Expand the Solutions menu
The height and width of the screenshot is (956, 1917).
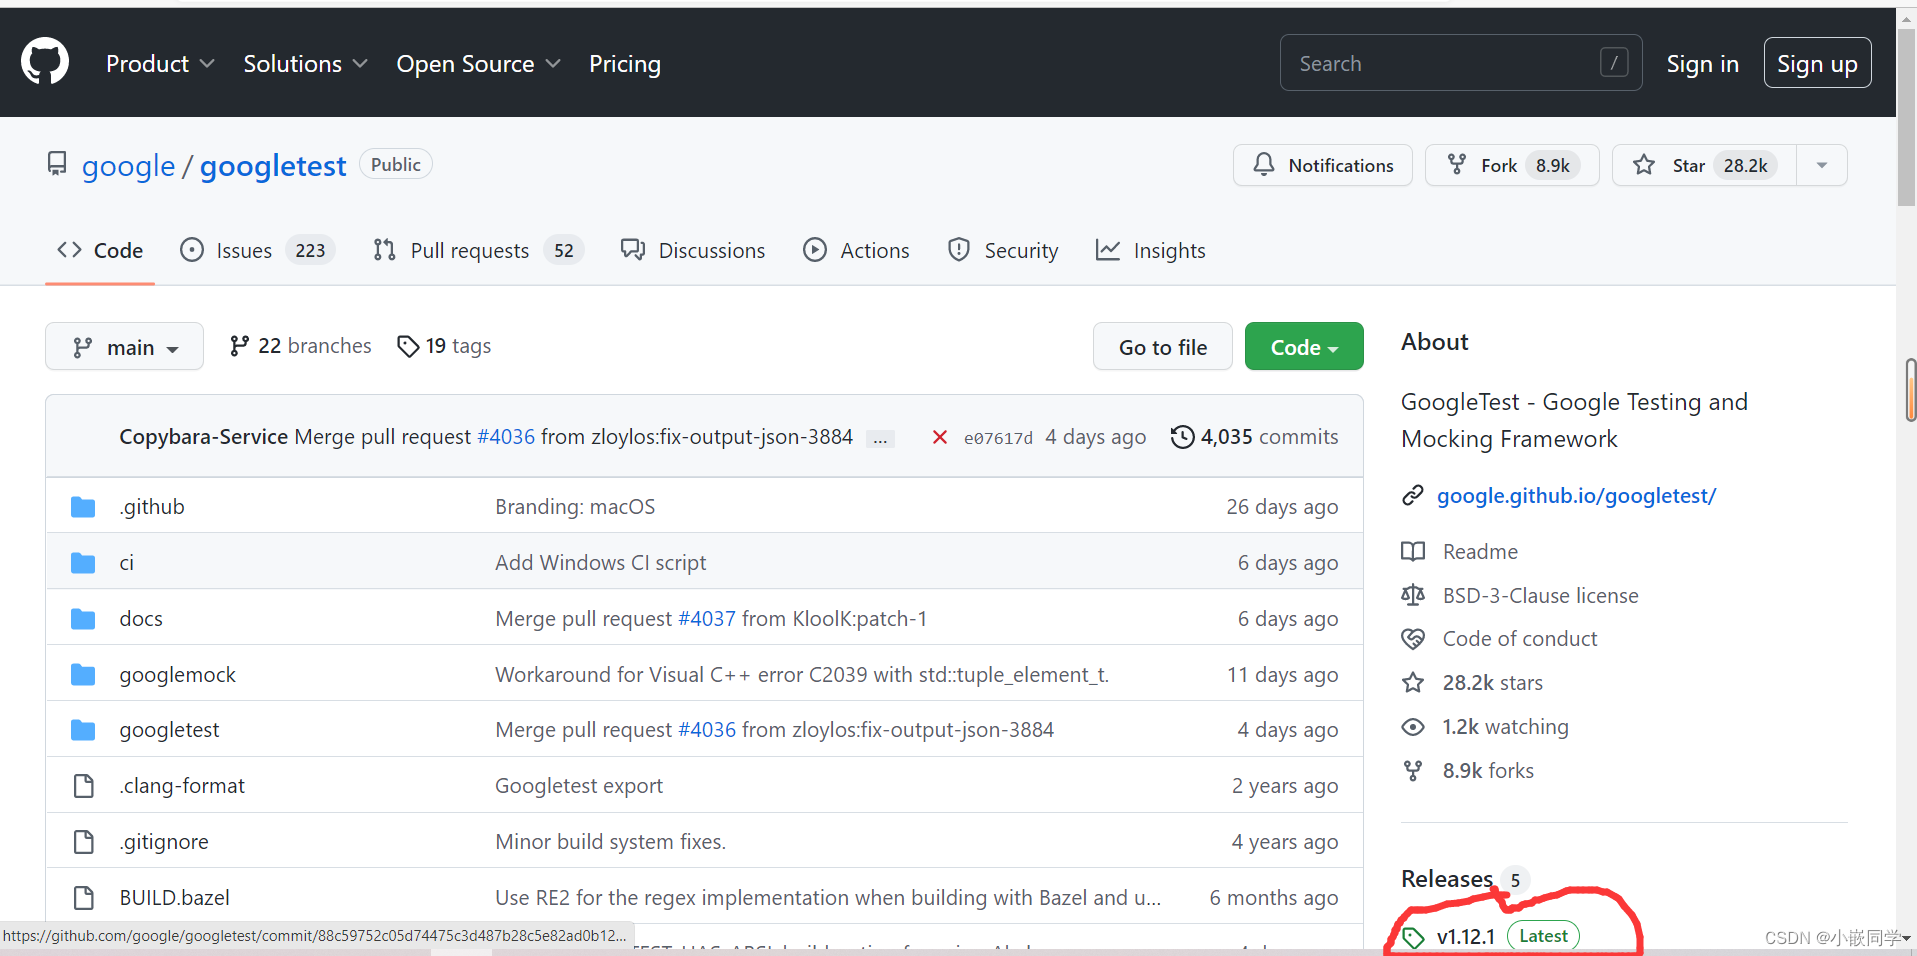[x=305, y=64]
